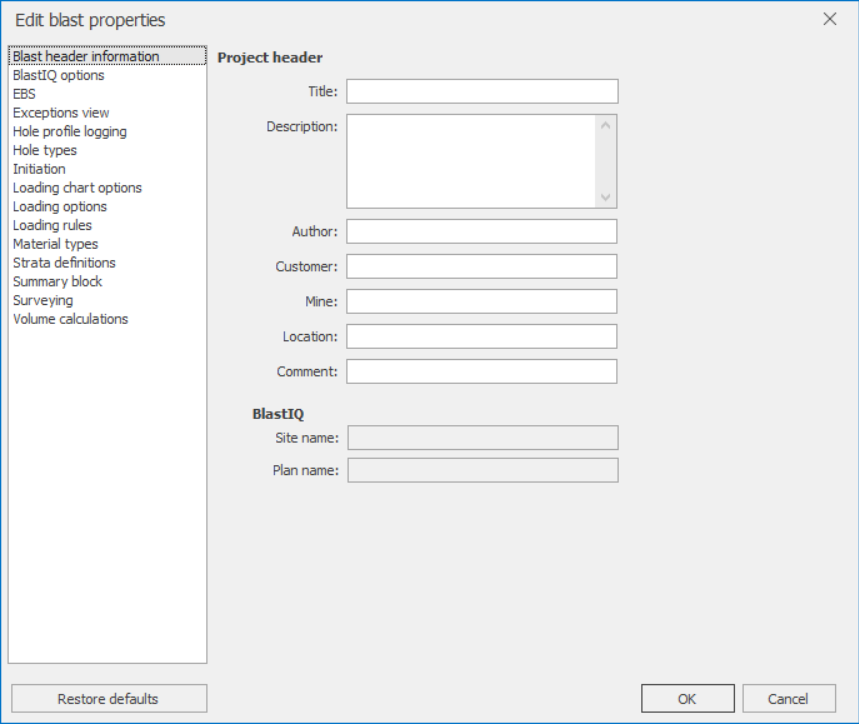Select Summary block entry
The width and height of the screenshot is (859, 724).
pos(58,281)
